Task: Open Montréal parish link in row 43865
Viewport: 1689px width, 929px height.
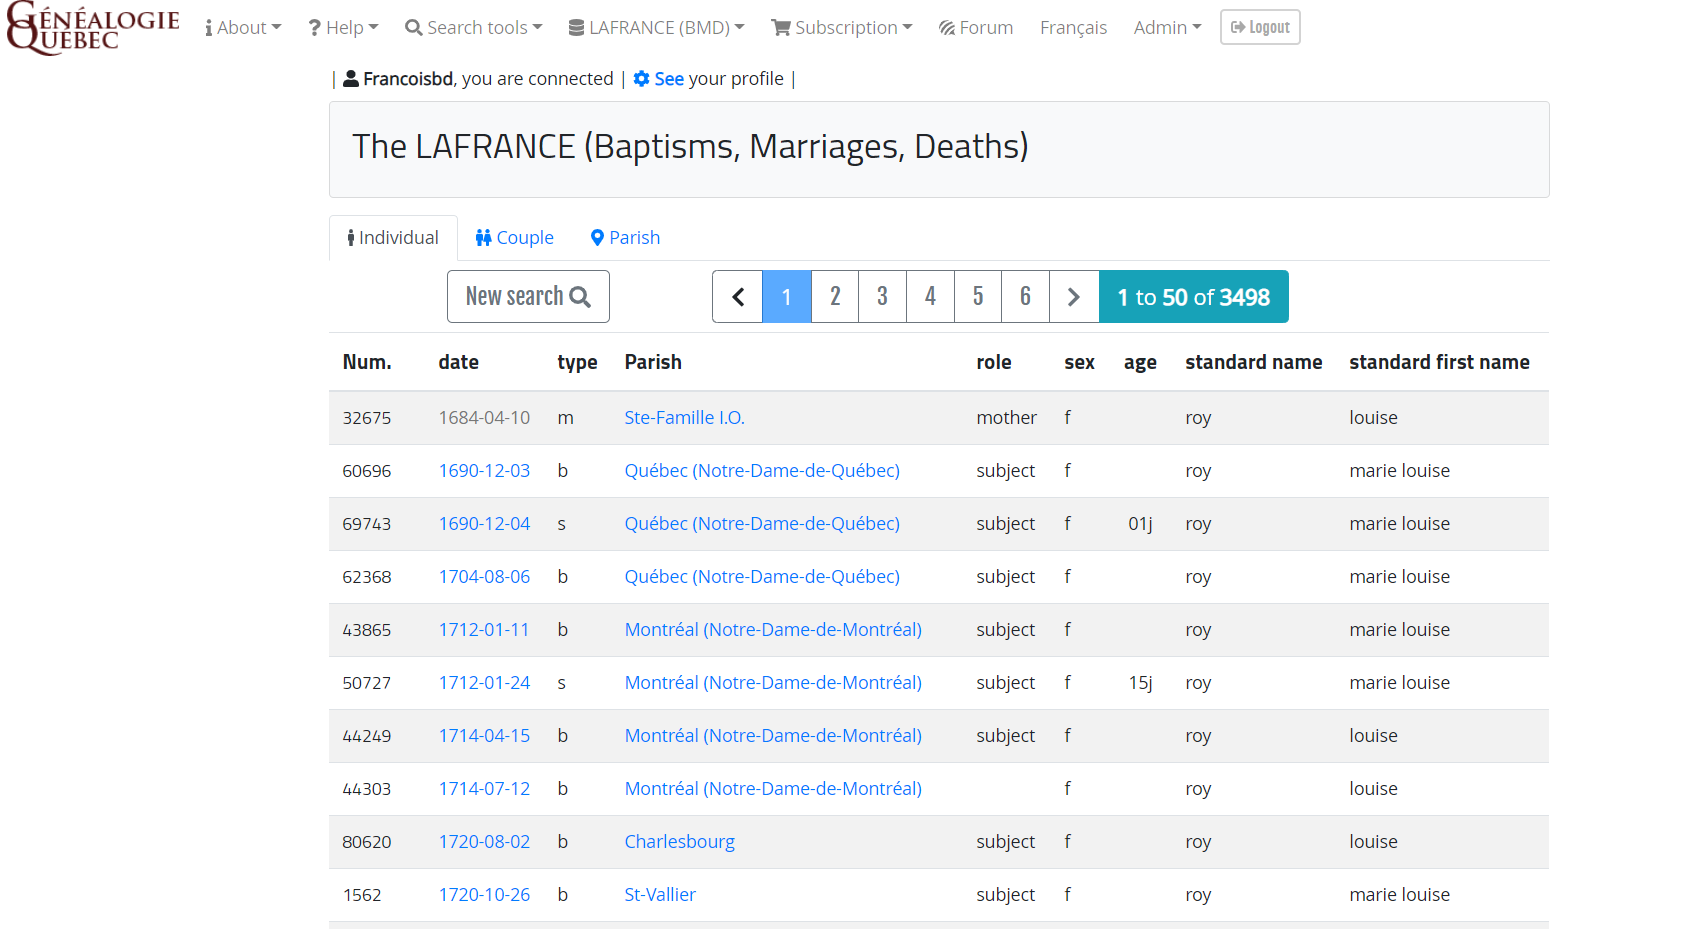Action: click(773, 630)
